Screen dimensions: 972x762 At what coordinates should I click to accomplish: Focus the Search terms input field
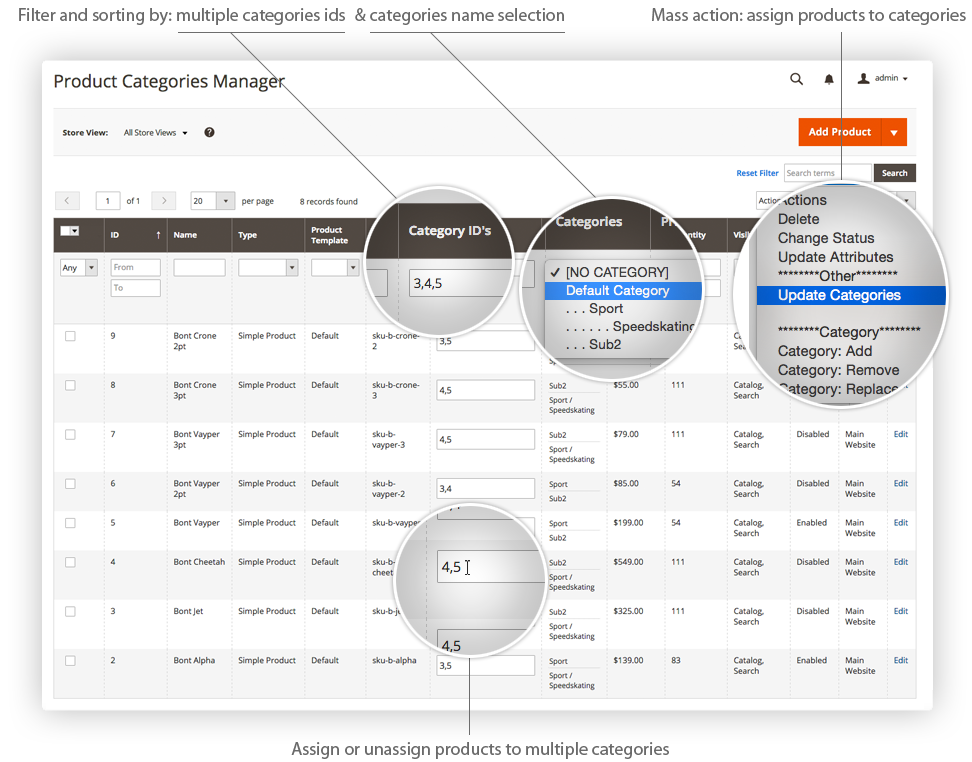click(828, 173)
